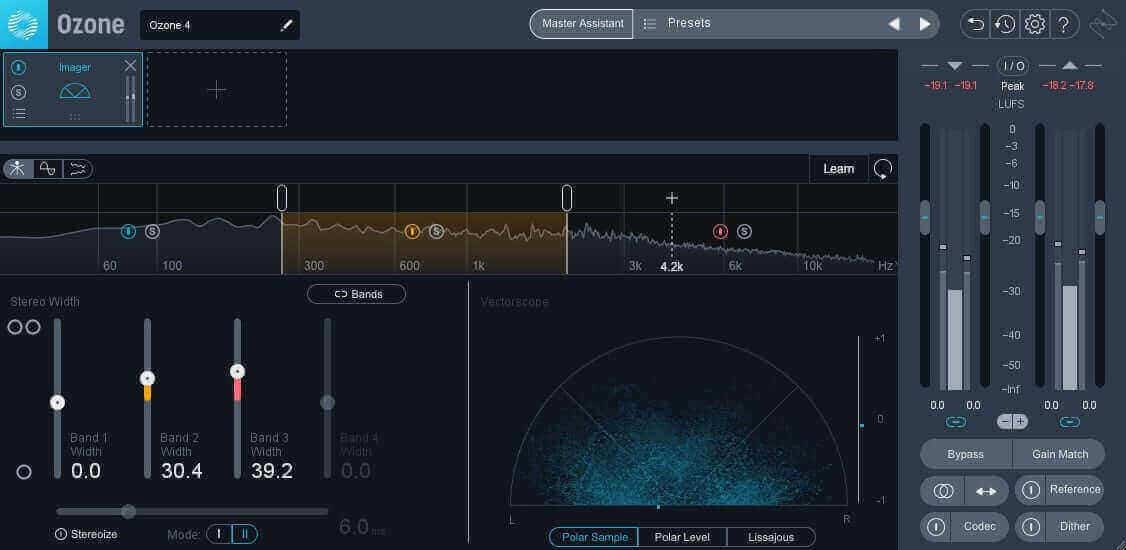Viewport: 1126px width, 550px height.
Task: Swap channels with double arrow icon
Action: (986, 491)
